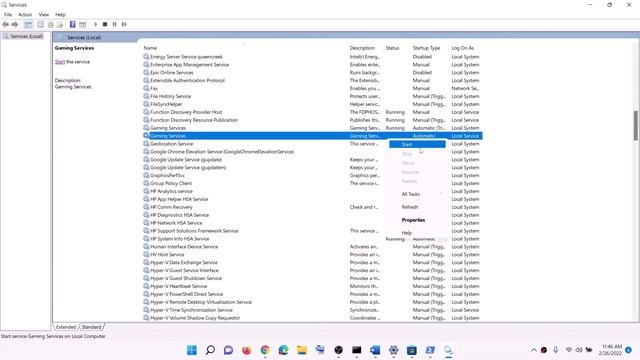Open Settings gear from the taskbar
This screenshot has height=360, width=640.
click(x=393, y=350)
